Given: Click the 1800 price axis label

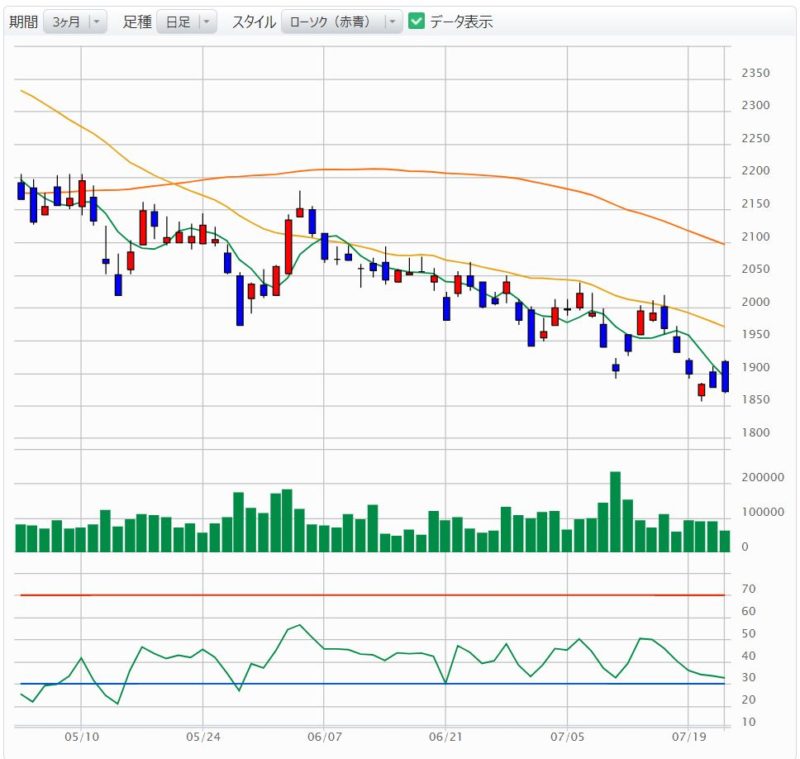Looking at the screenshot, I should click(756, 433).
